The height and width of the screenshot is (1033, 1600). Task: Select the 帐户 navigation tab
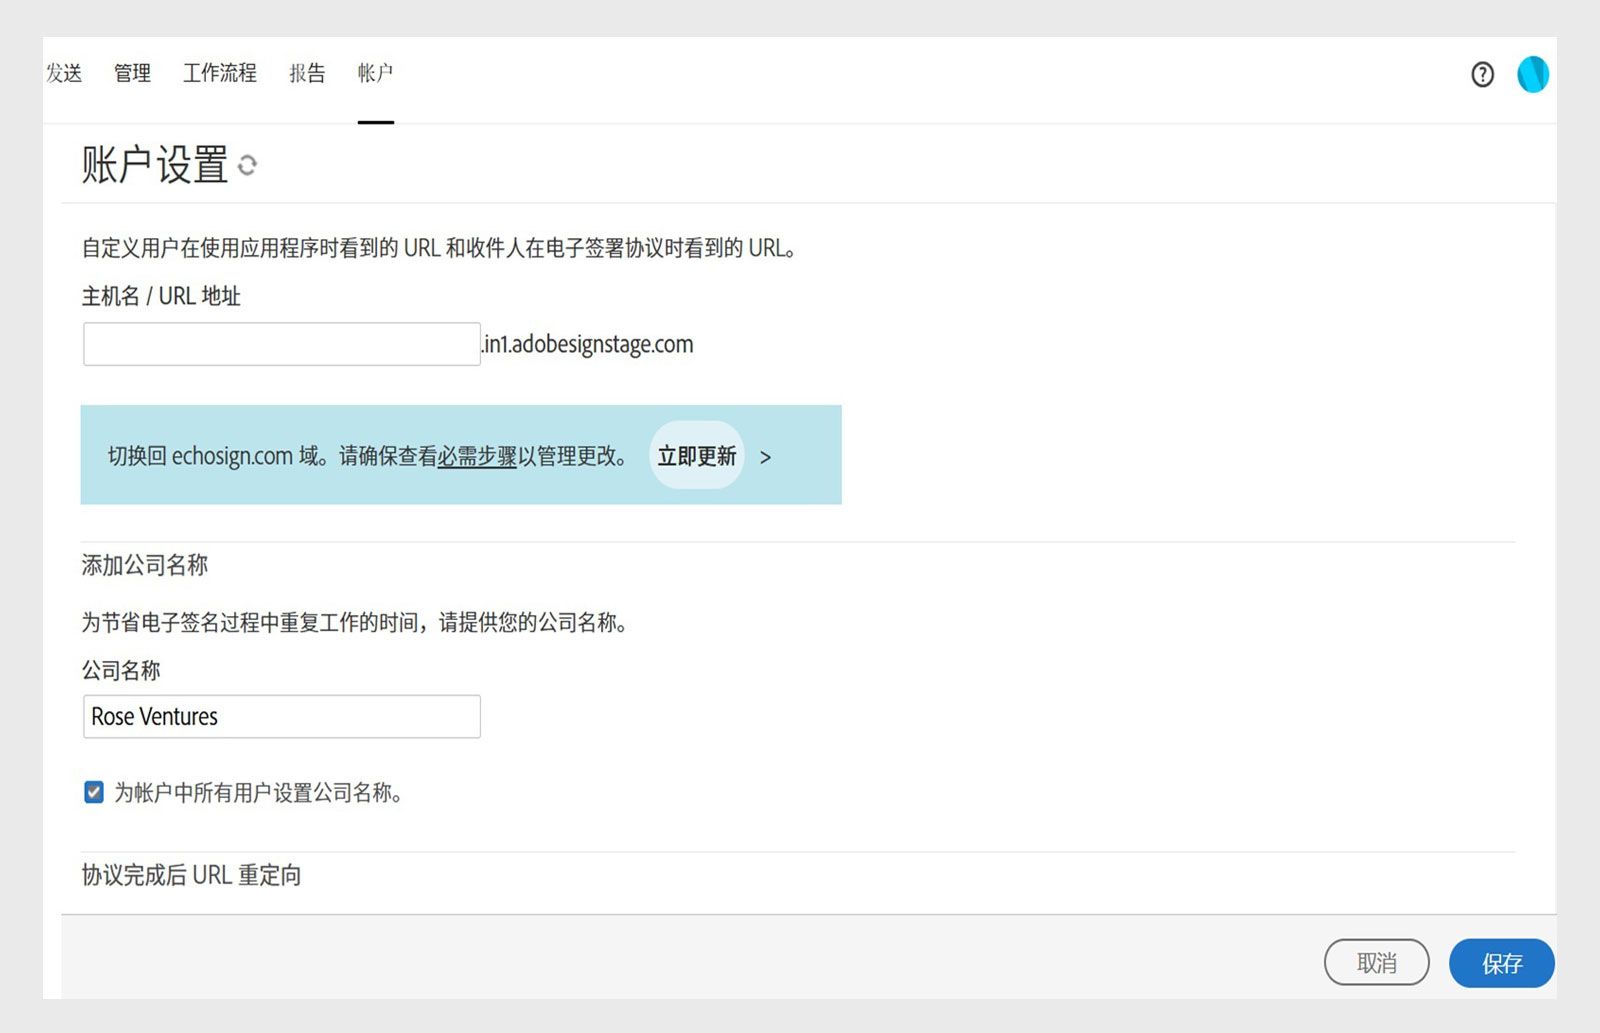375,73
